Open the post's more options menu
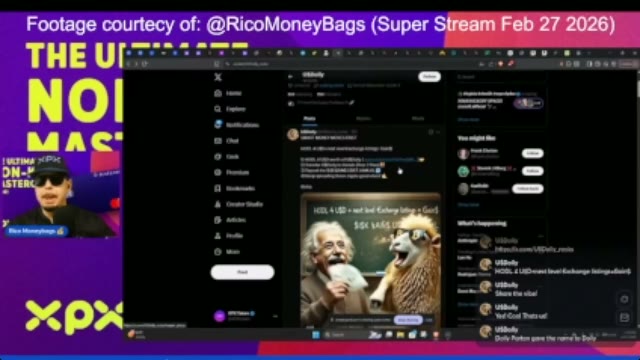640x360 pixels. [438, 132]
